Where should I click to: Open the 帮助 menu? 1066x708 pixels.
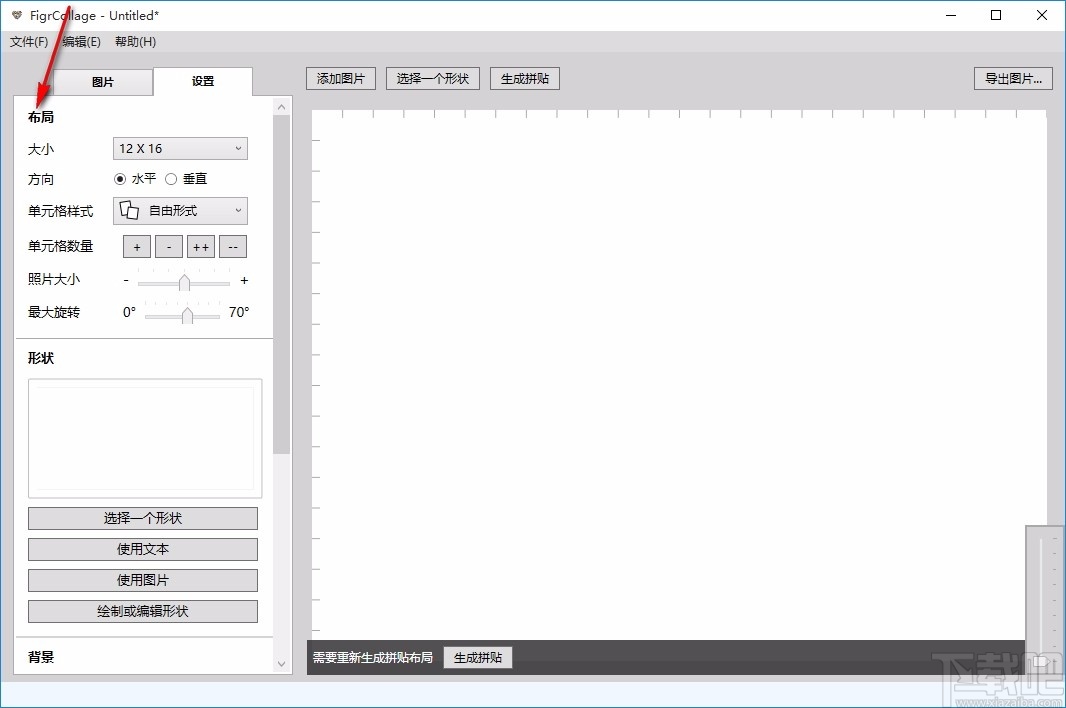coord(133,41)
